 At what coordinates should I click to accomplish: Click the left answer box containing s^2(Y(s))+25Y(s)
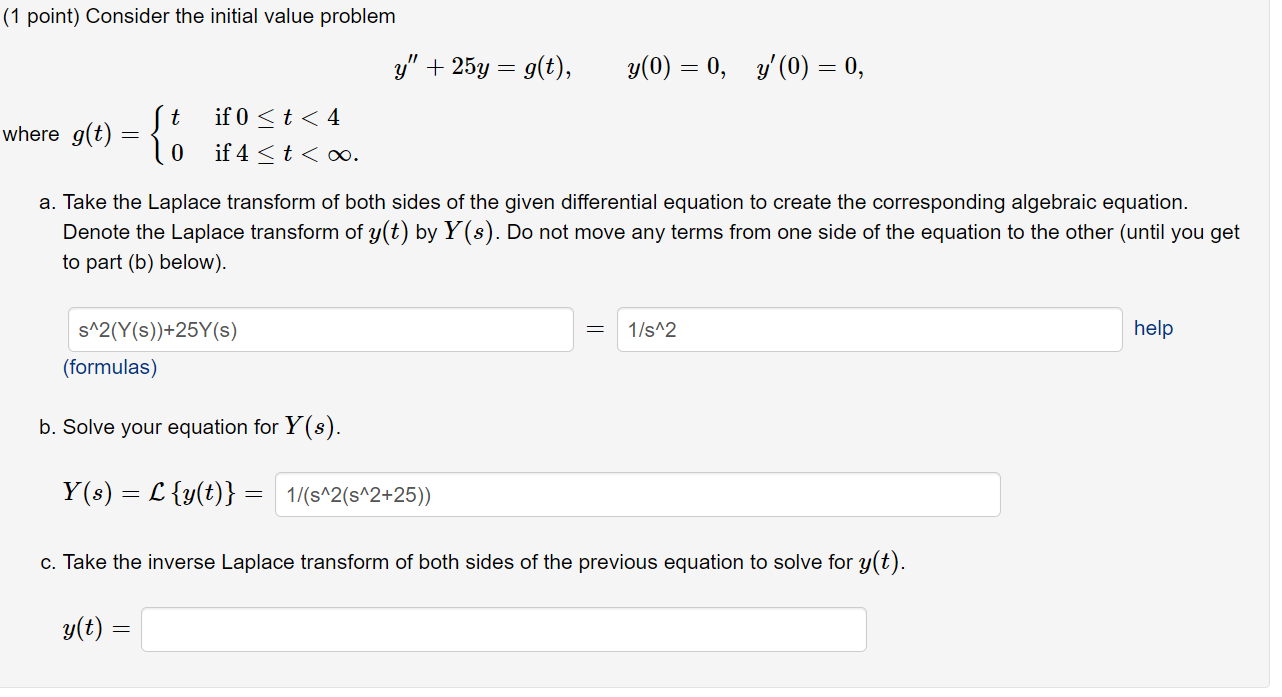click(x=320, y=328)
